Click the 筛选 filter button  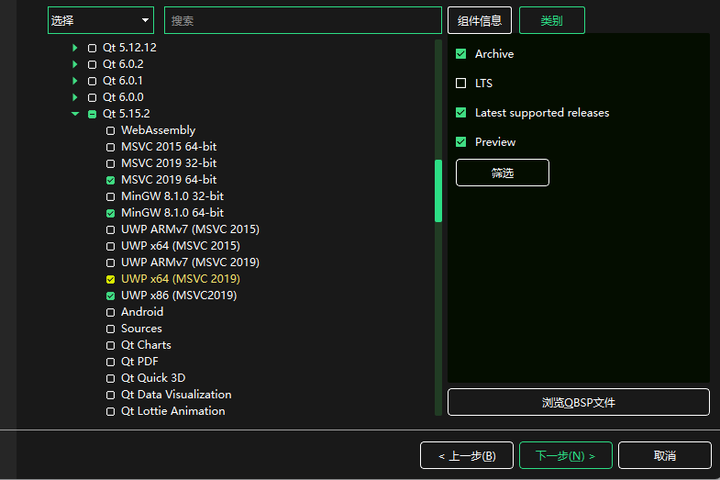pos(502,172)
